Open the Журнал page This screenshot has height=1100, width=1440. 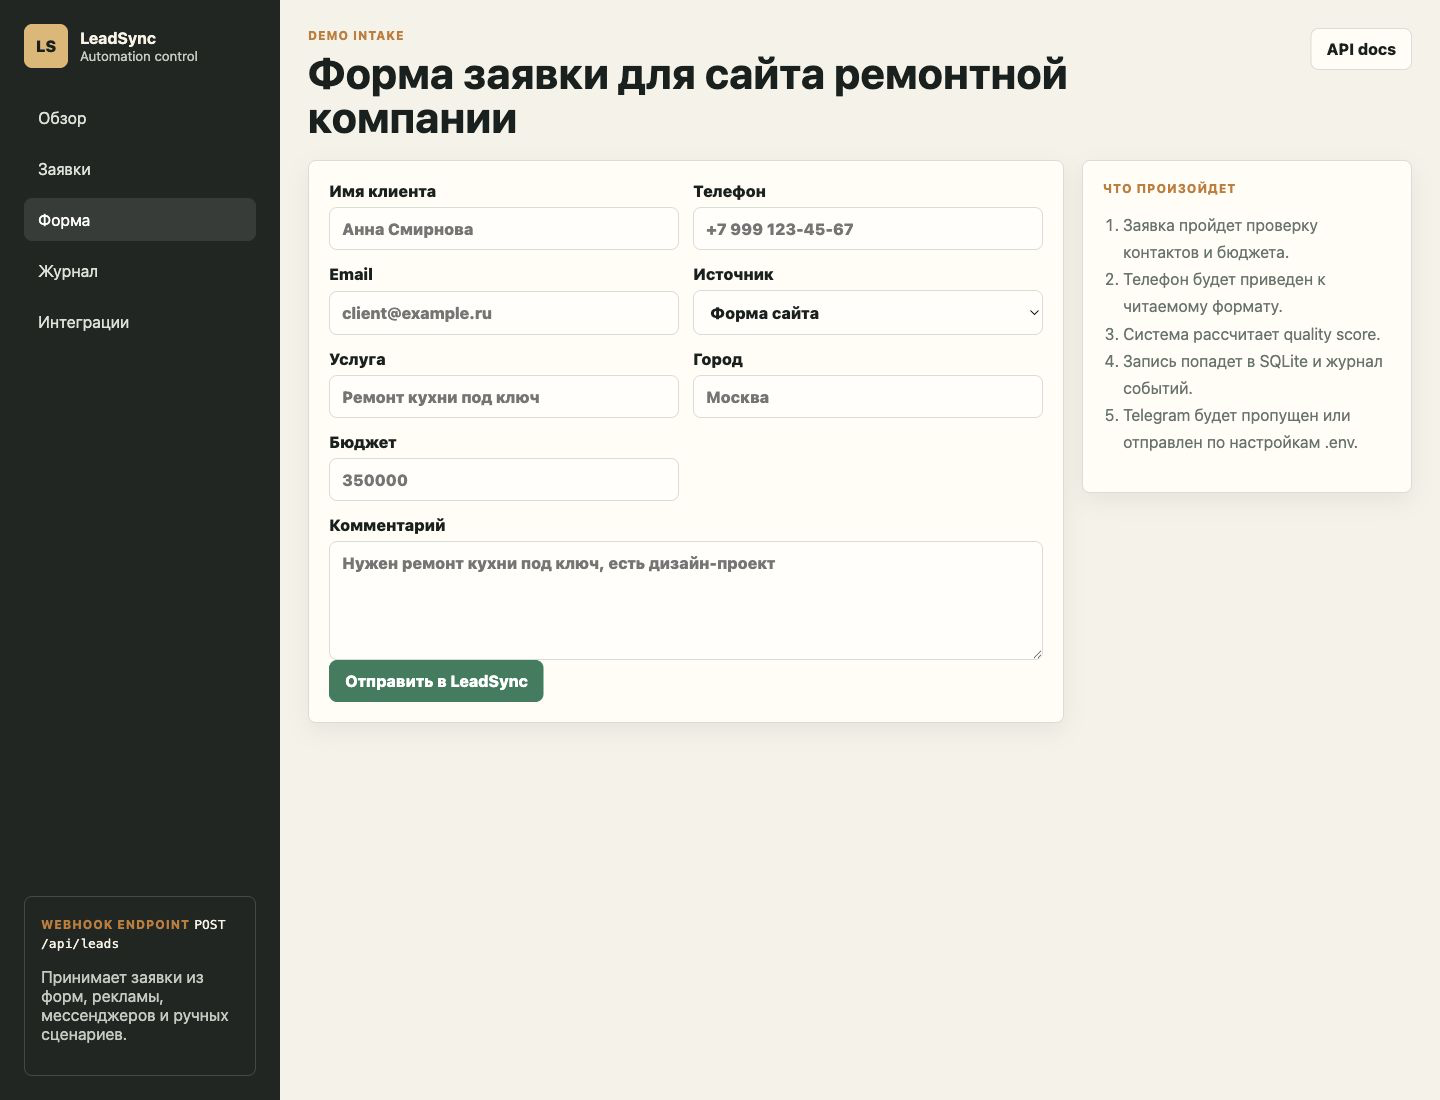pos(140,271)
